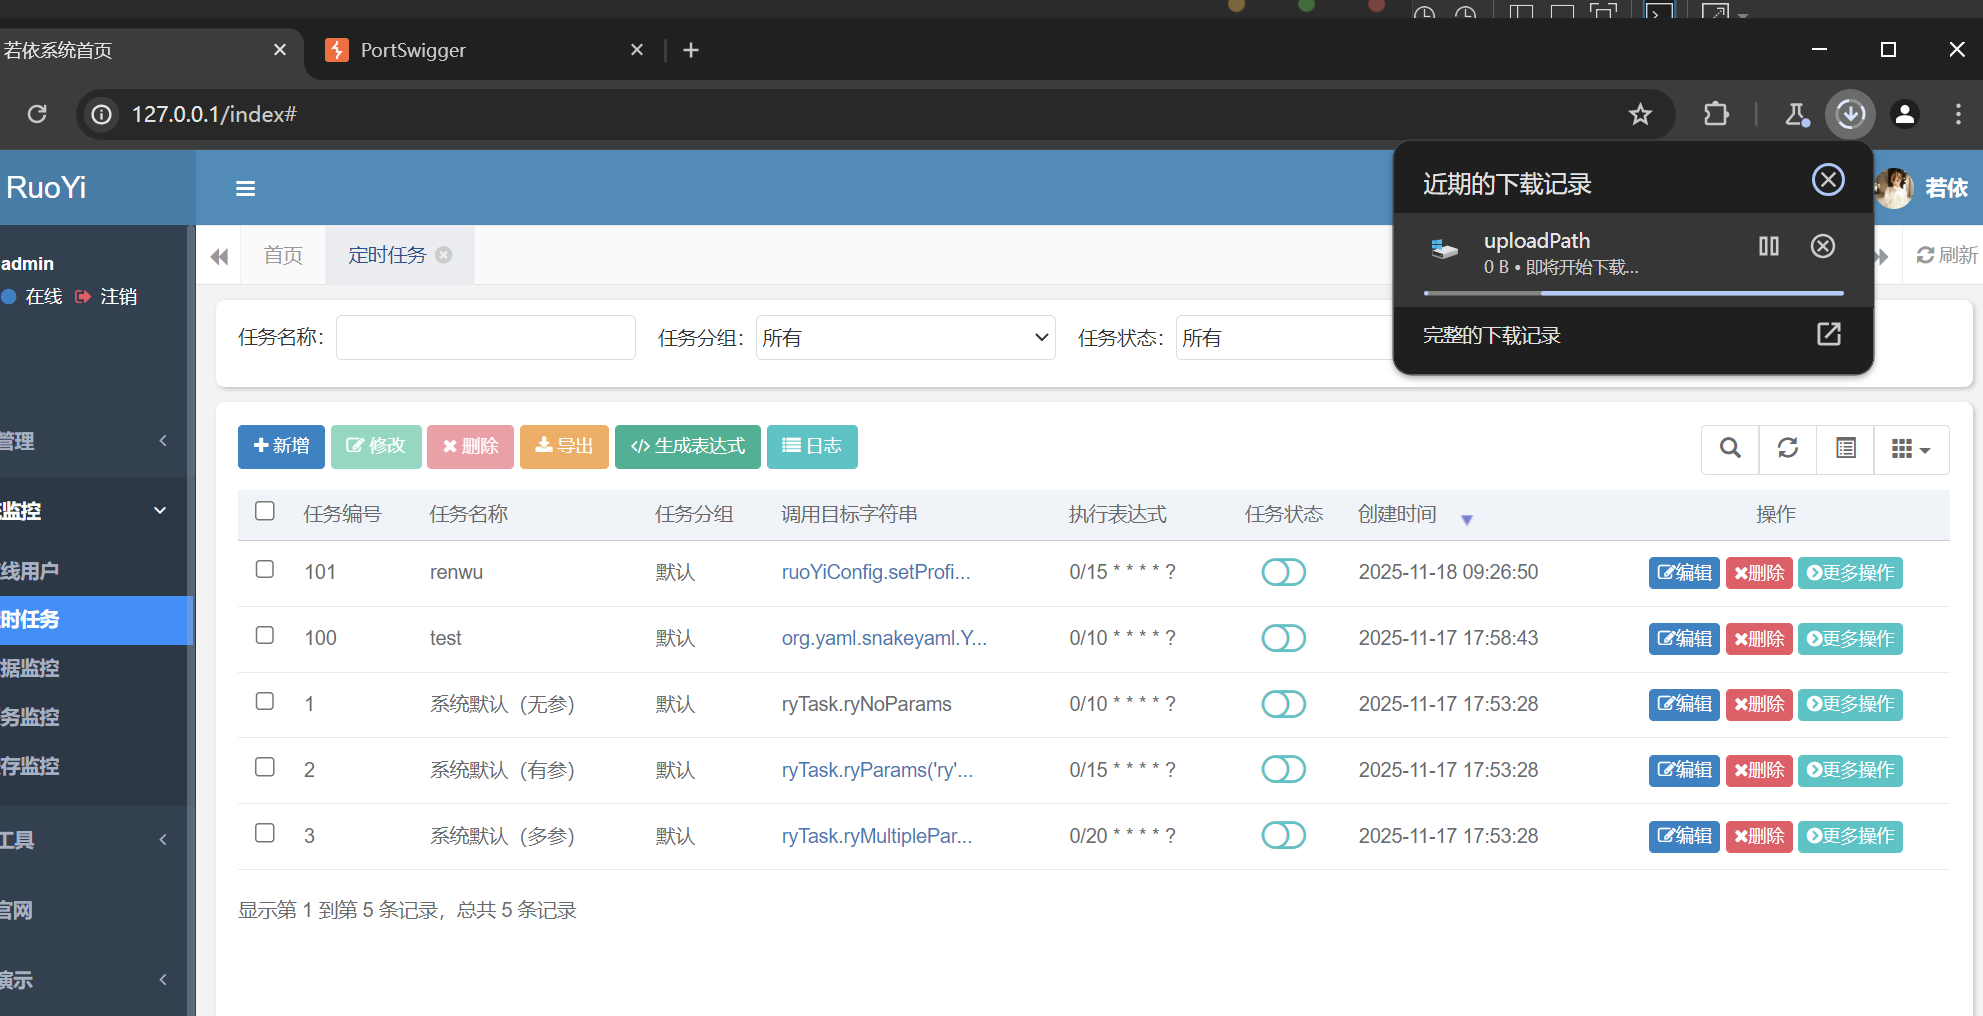1983x1016 pixels.
Task: Open the browser extensions puzzle icon
Action: (1716, 114)
